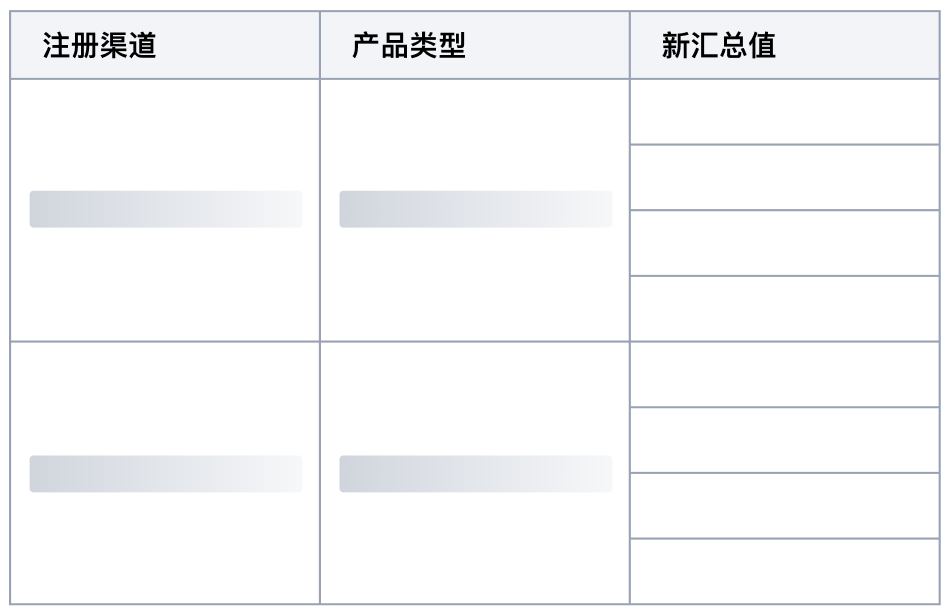Viewport: 950px width, 612px height.
Task: Click the 新汇总值 column header
Action: (719, 46)
